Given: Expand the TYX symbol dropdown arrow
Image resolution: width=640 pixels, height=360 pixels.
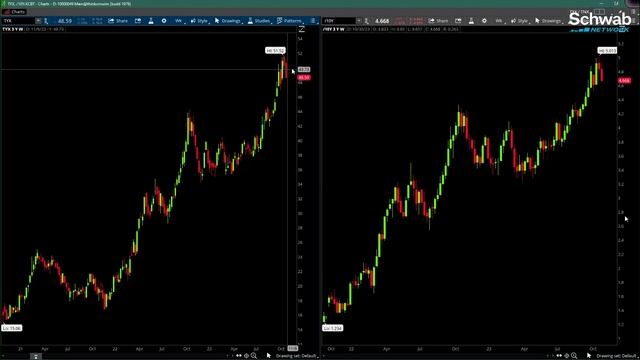Looking at the screenshot, I should click(38, 21).
